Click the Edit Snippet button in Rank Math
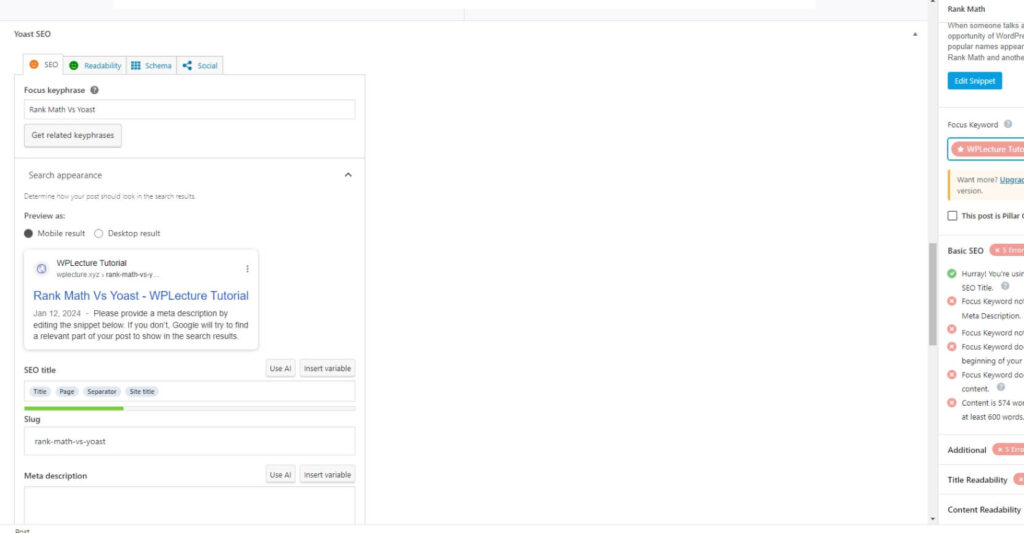Viewport: 1024px width, 533px height. point(974,81)
